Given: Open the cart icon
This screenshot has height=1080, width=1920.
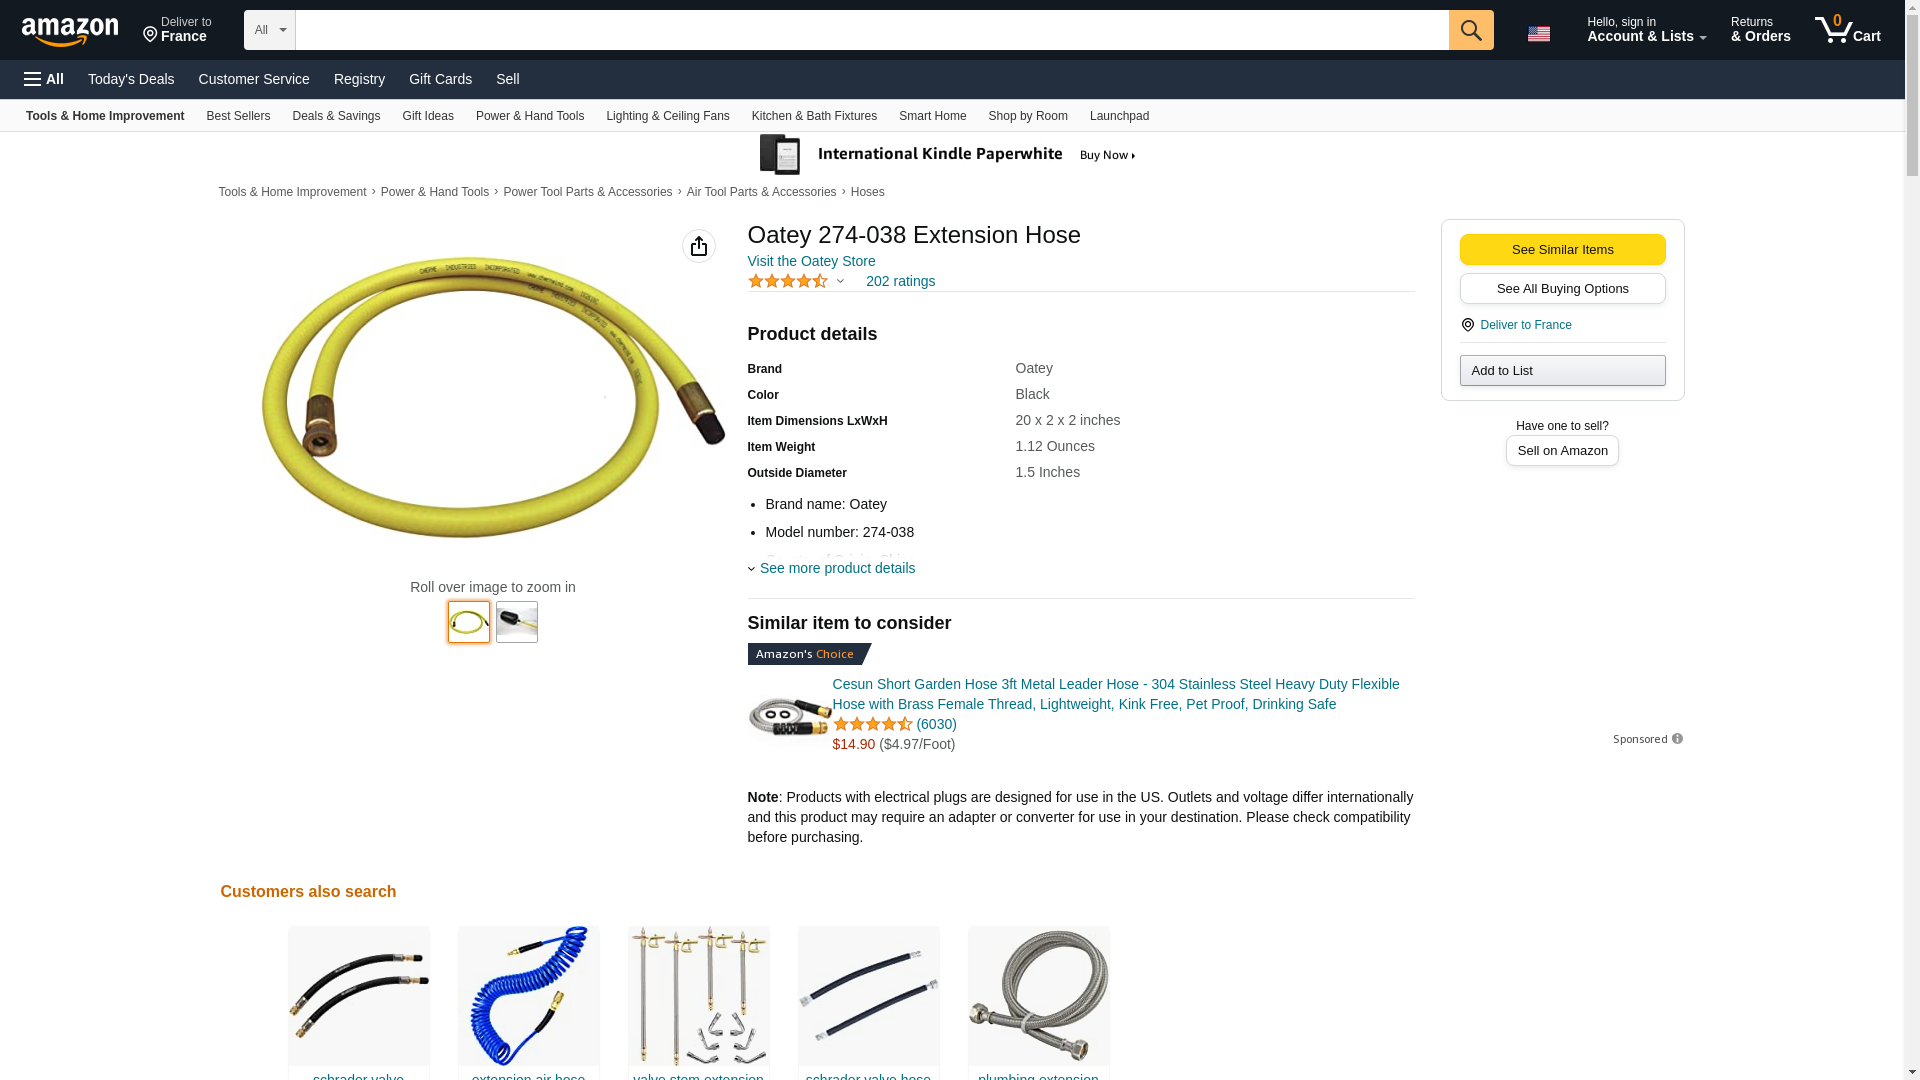Looking at the screenshot, I should (x=1847, y=30).
